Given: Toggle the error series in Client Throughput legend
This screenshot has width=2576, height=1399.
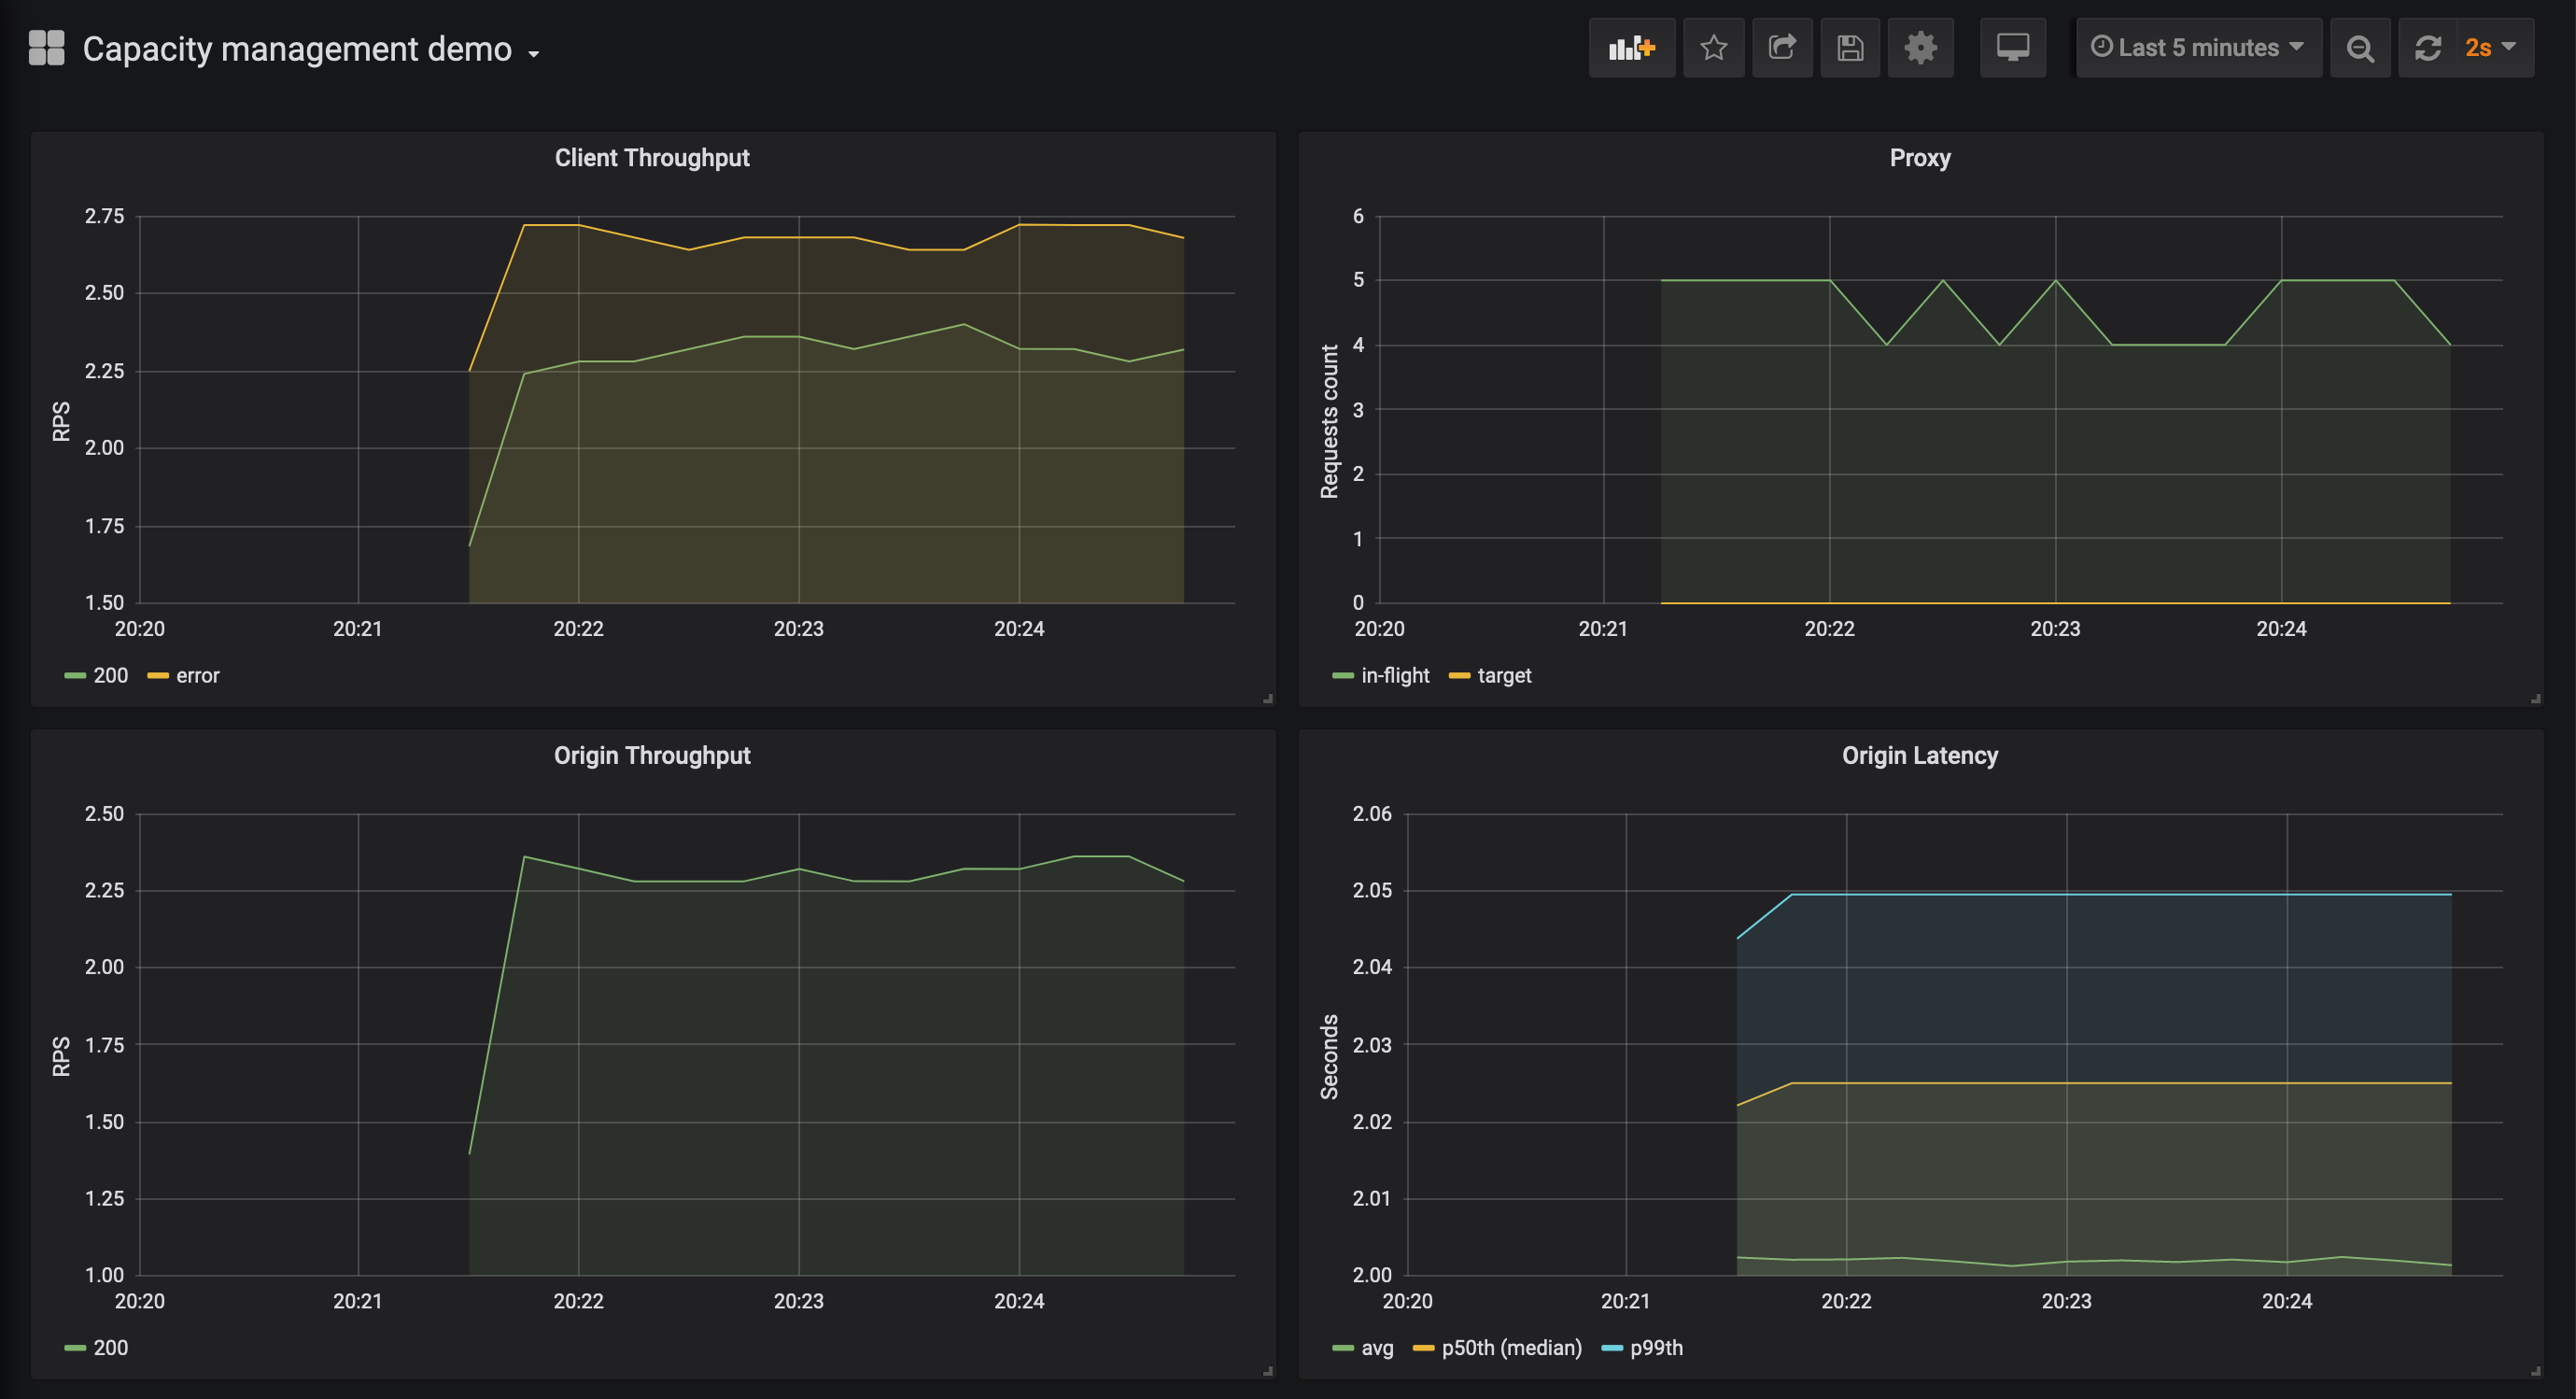Looking at the screenshot, I should [x=197, y=676].
